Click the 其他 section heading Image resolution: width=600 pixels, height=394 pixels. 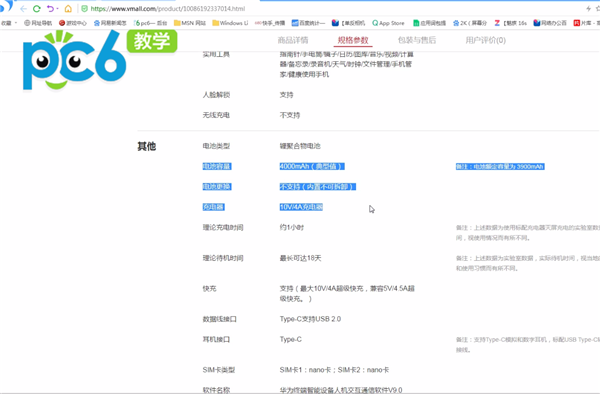coord(147,146)
